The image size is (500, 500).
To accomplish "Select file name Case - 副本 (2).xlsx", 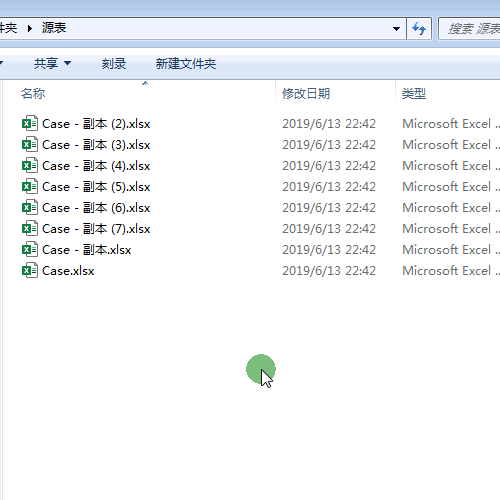I will point(96,124).
